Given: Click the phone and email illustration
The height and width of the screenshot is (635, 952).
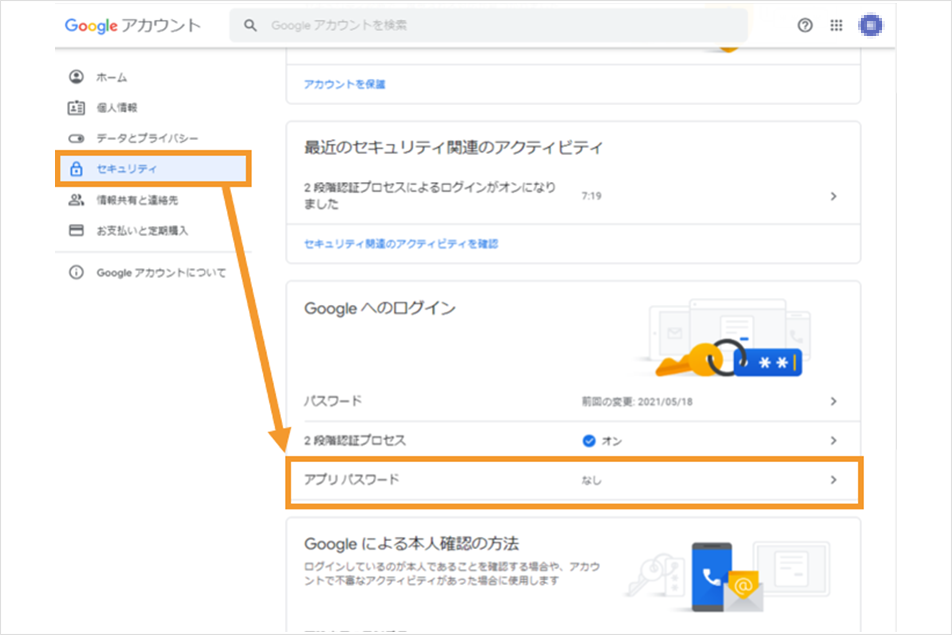Looking at the screenshot, I should [729, 576].
